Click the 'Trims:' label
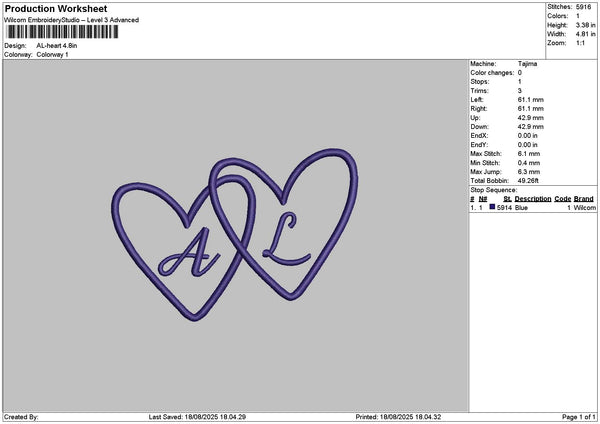 click(479, 91)
